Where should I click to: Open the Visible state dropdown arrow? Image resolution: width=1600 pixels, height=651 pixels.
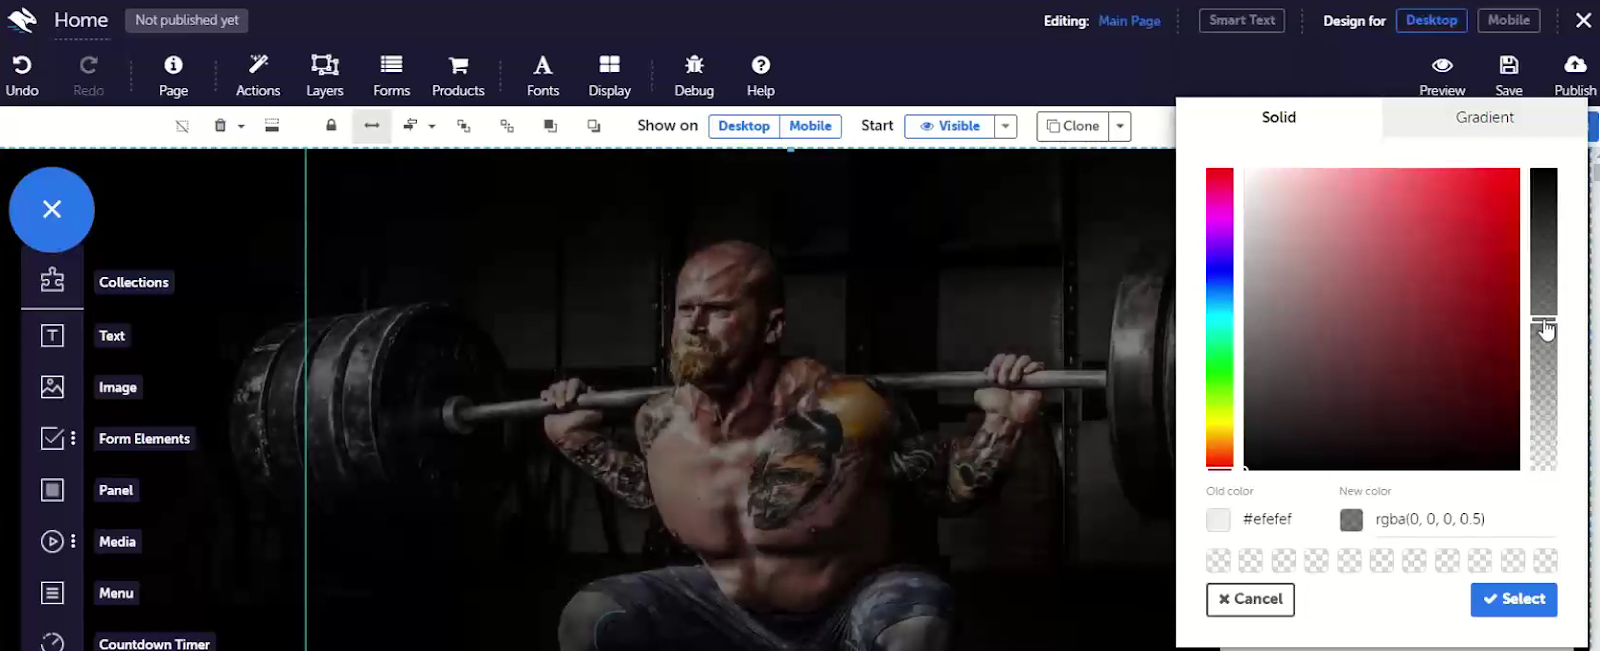coord(1006,126)
